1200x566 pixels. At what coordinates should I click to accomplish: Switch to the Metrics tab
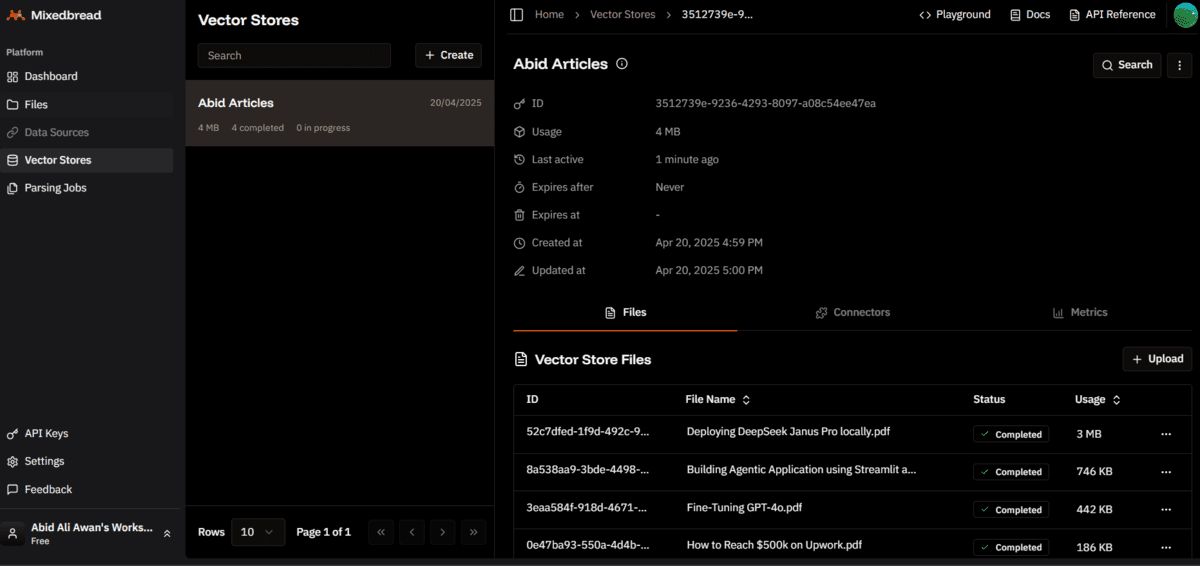point(1080,312)
